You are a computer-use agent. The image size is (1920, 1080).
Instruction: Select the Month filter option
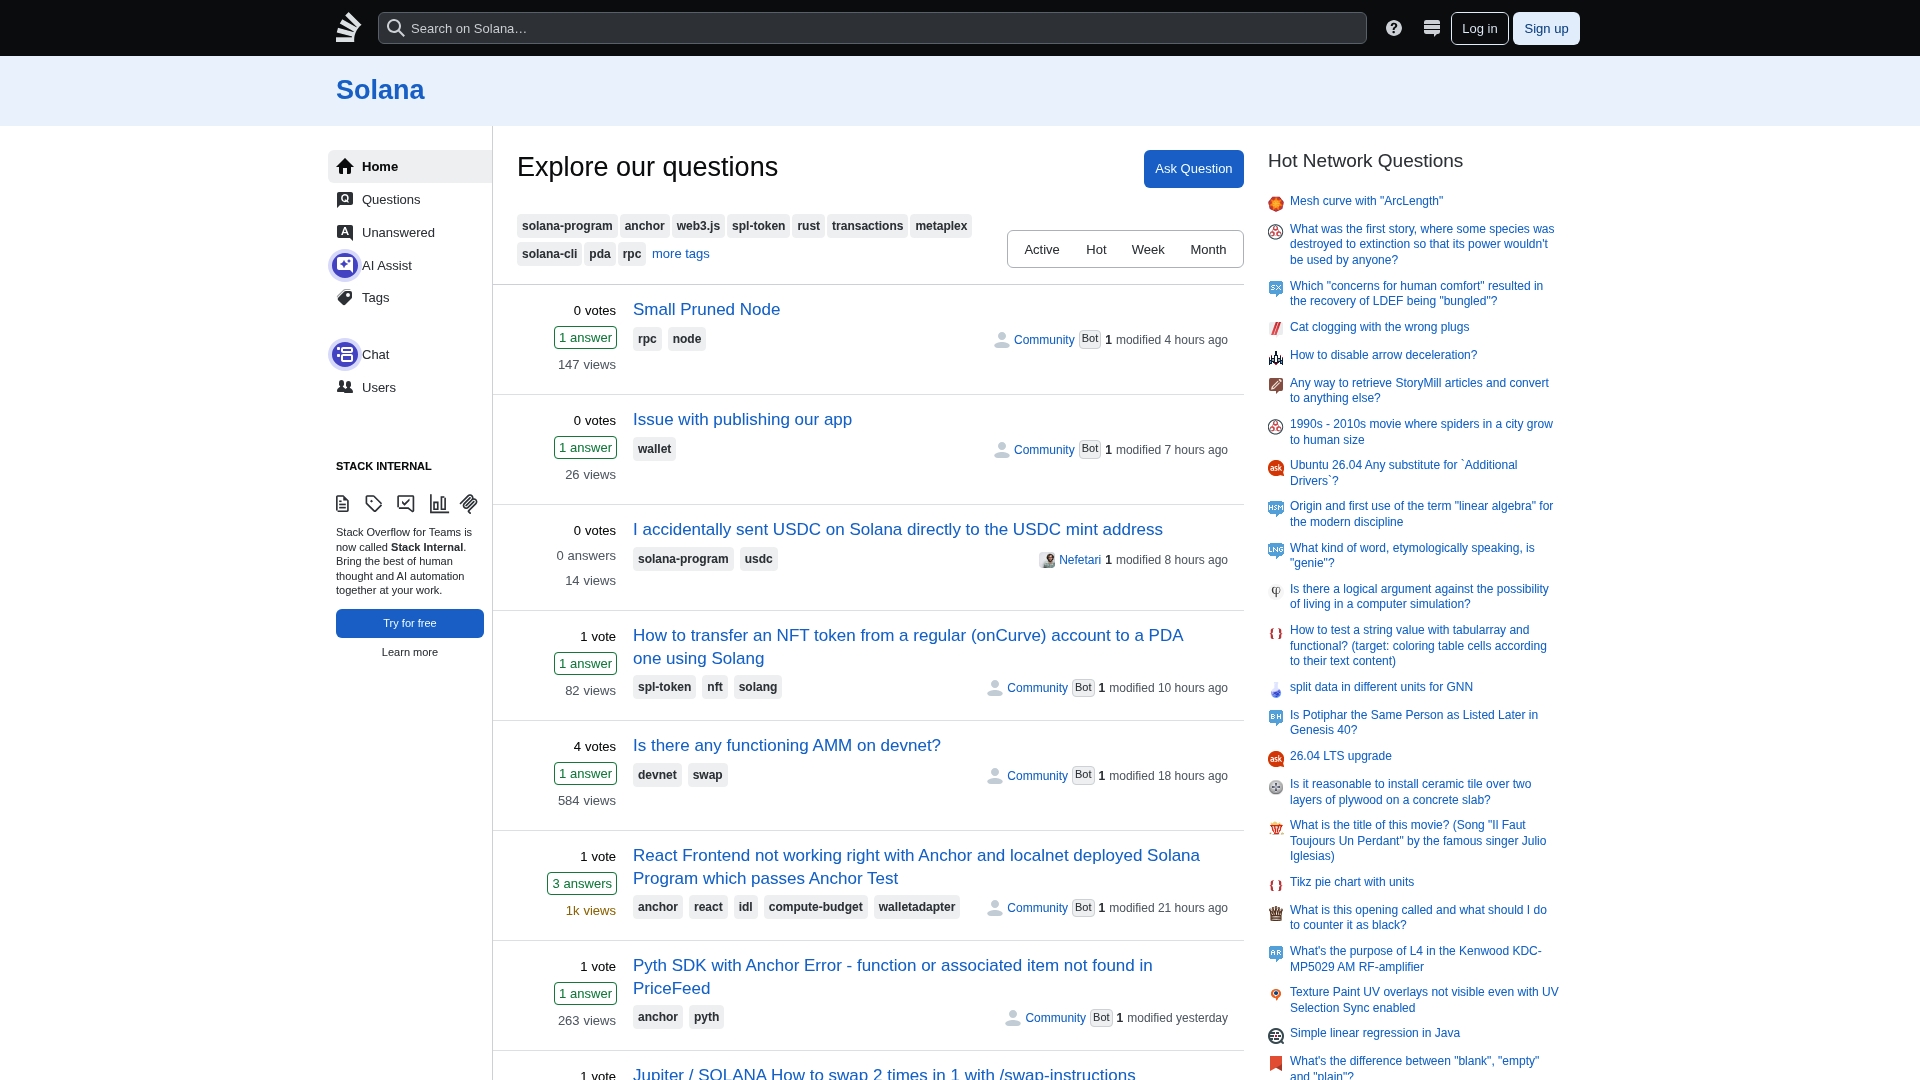1208,250
